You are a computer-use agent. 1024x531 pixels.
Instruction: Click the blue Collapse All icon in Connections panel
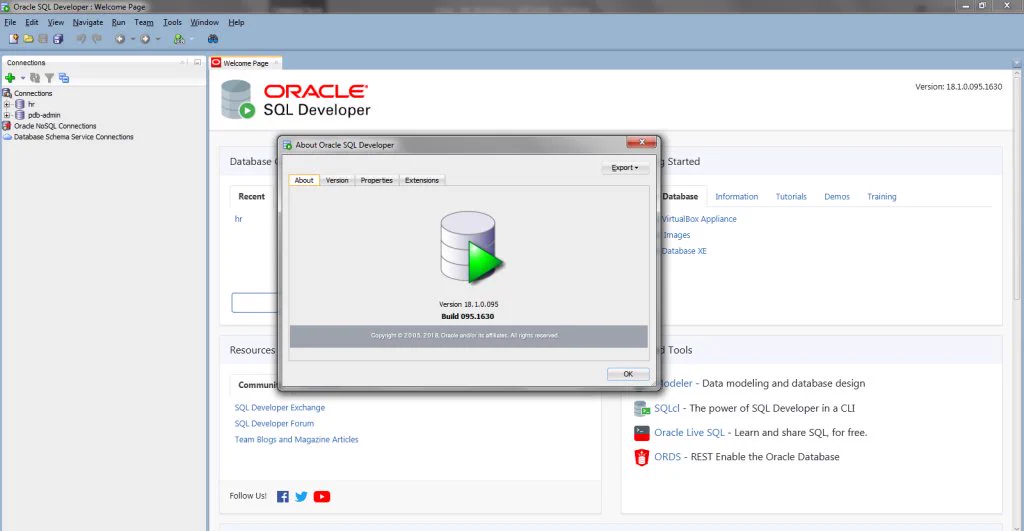tap(63, 78)
